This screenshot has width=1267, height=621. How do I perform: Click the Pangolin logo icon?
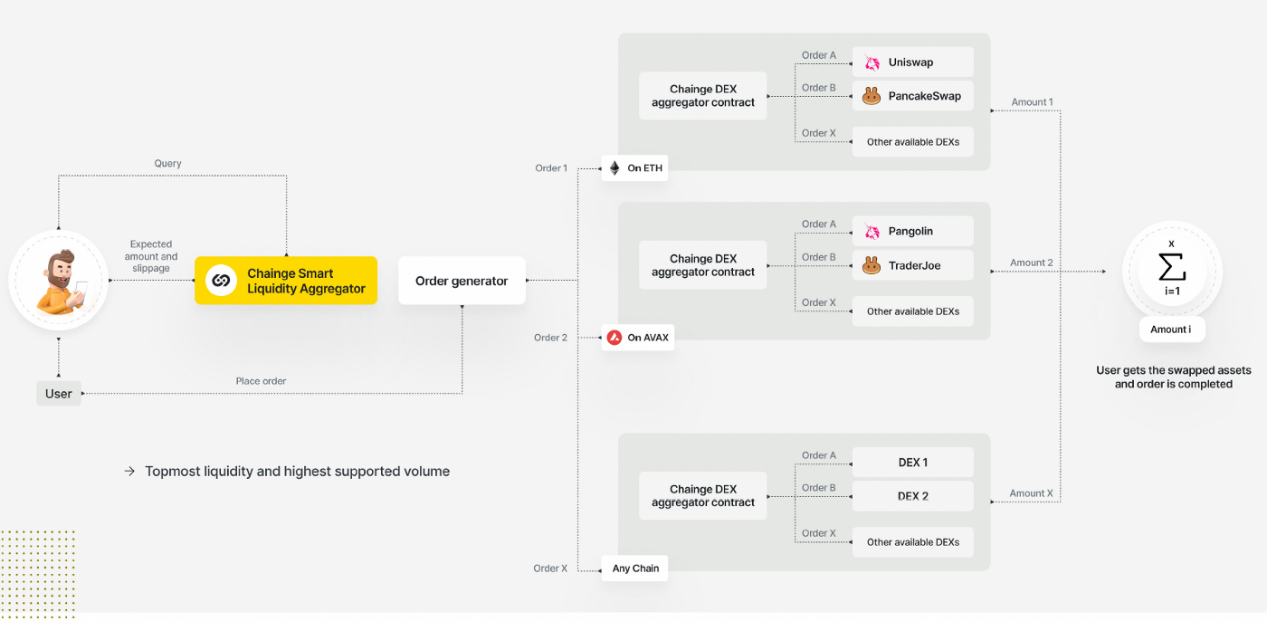871,231
